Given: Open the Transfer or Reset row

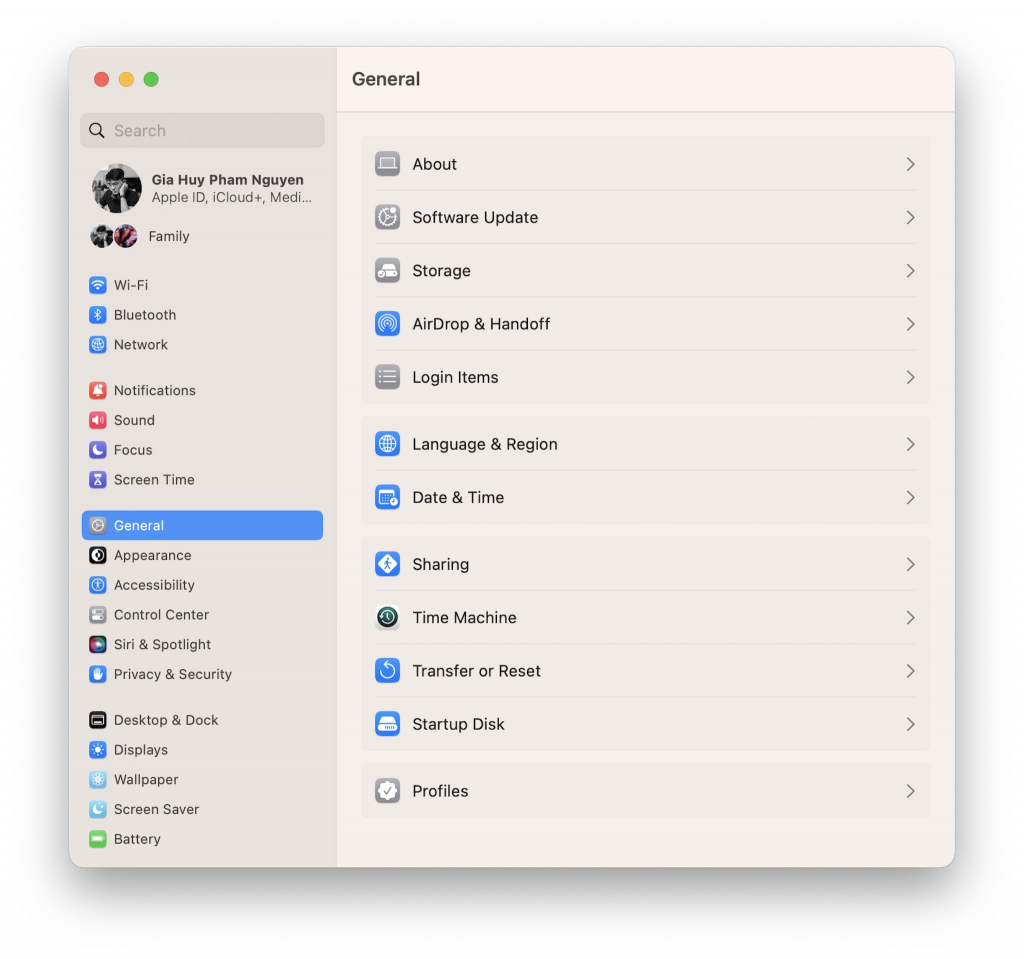Looking at the screenshot, I should (x=645, y=671).
